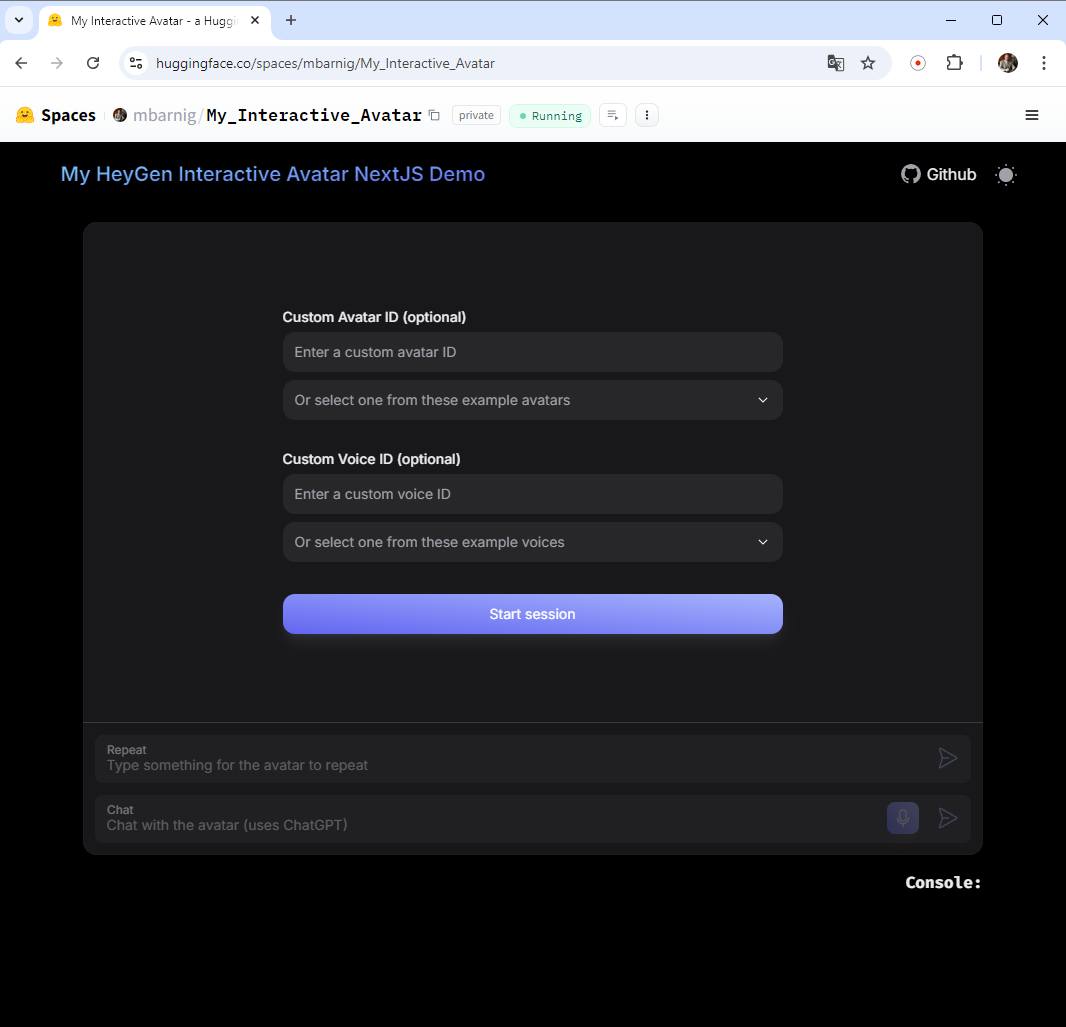Click the red record extension icon
Image resolution: width=1066 pixels, height=1027 pixels.
918,63
